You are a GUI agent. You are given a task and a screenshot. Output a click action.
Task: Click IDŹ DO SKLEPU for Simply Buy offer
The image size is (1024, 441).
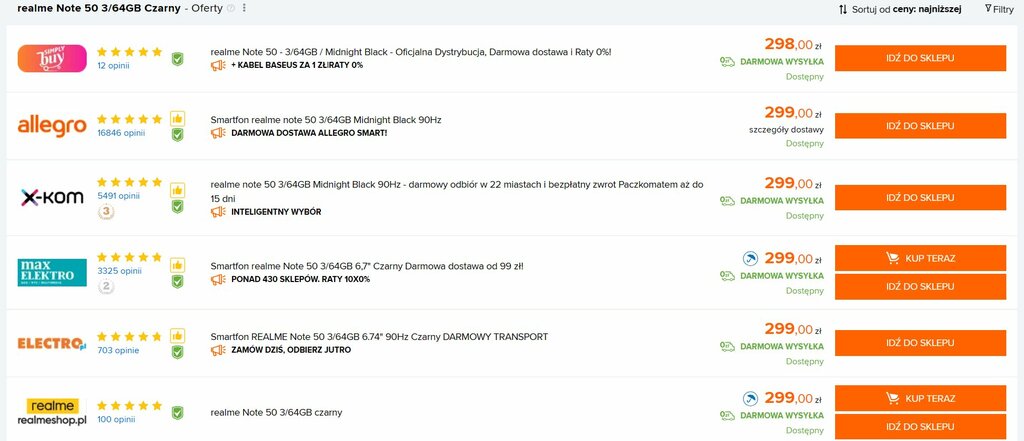click(x=920, y=58)
